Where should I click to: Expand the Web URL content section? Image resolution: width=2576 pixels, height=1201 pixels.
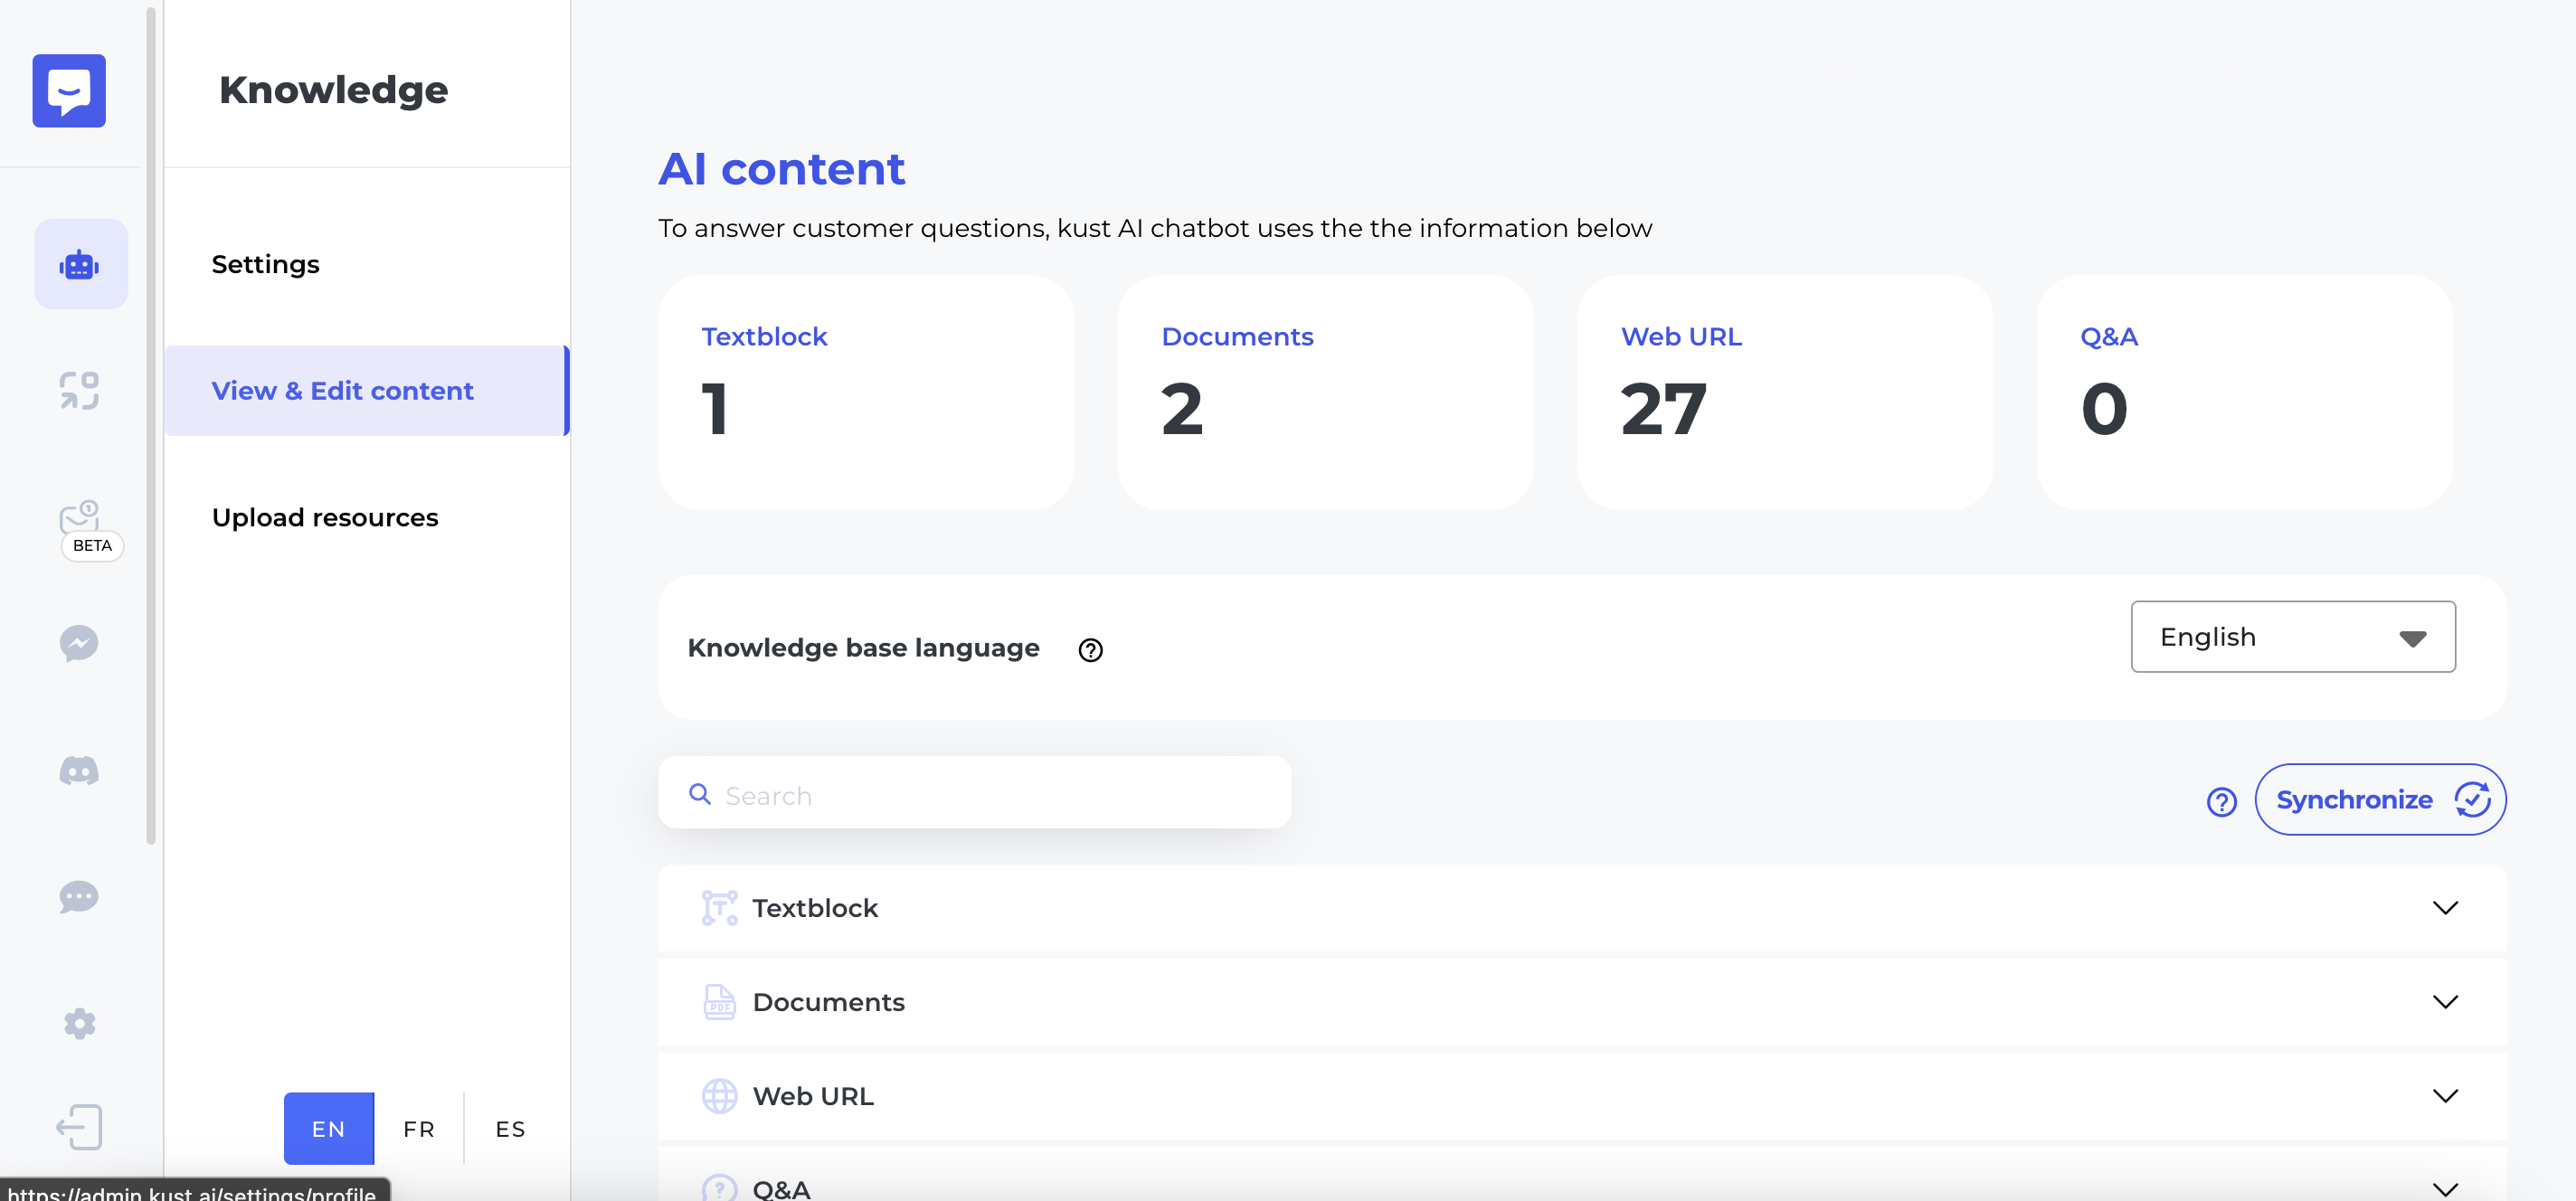[2445, 1096]
